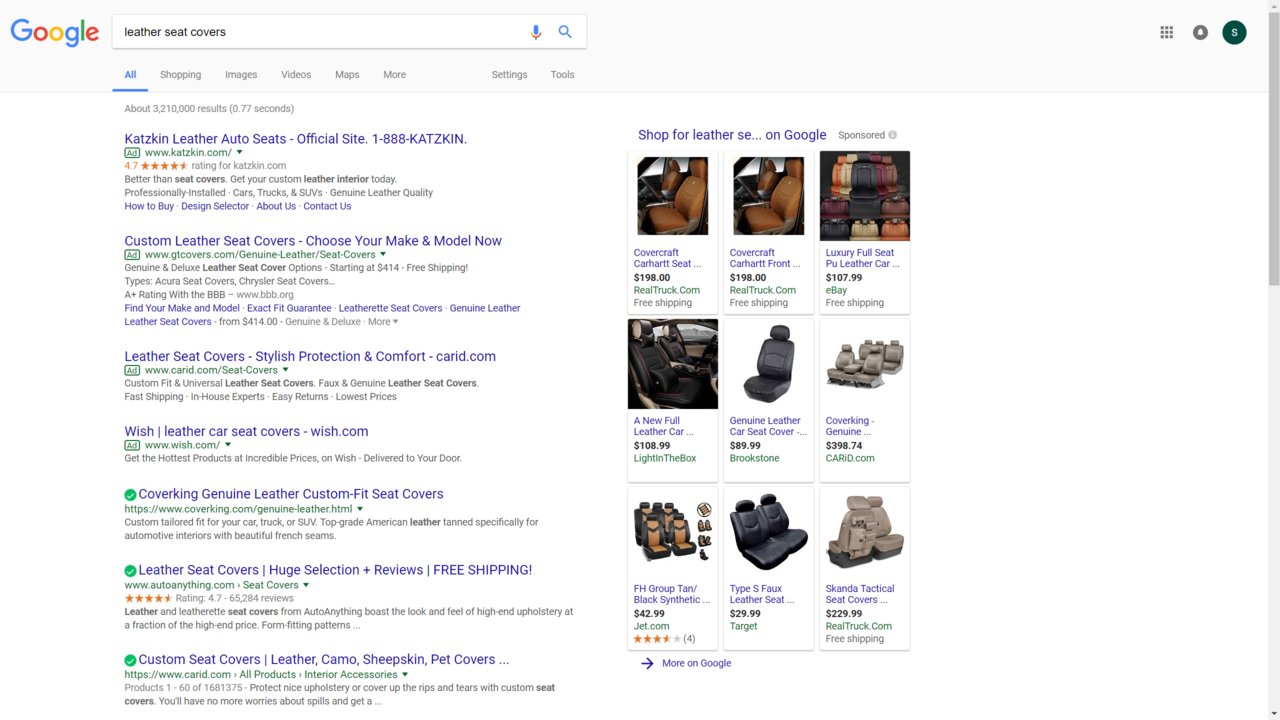
Task: Expand the gtcovers.com URL dropdown arrow
Action: (x=383, y=255)
